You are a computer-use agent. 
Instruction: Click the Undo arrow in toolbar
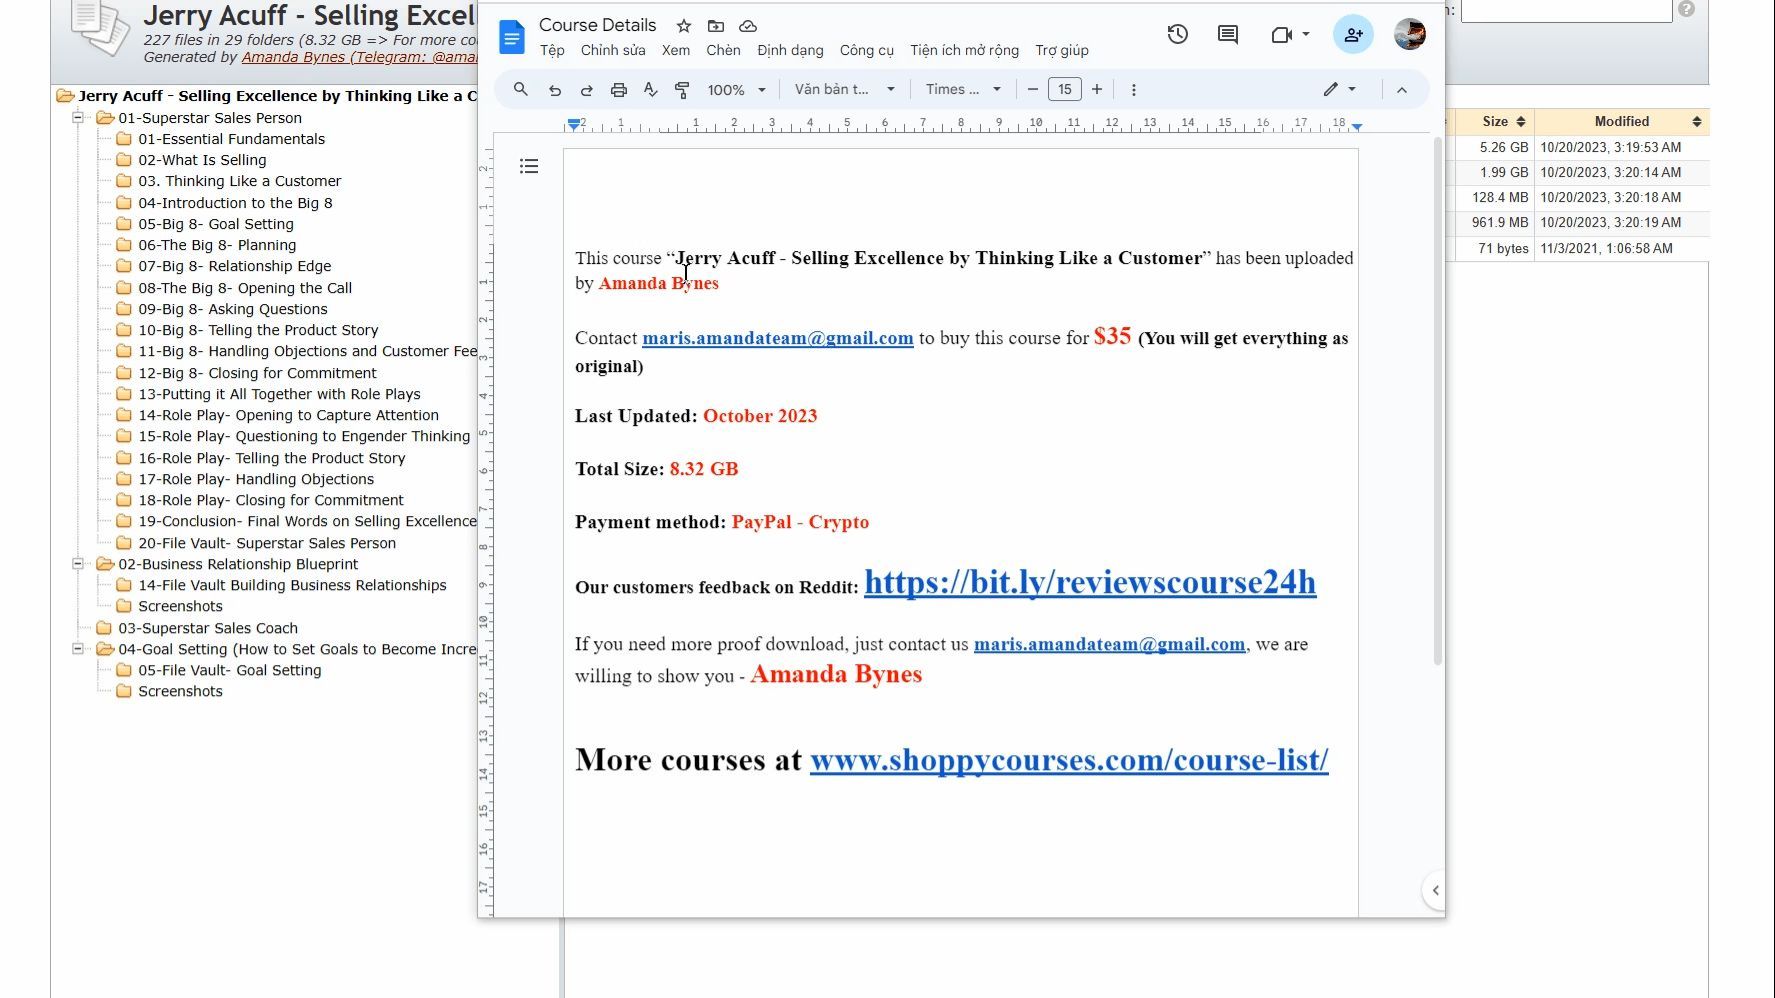[555, 90]
